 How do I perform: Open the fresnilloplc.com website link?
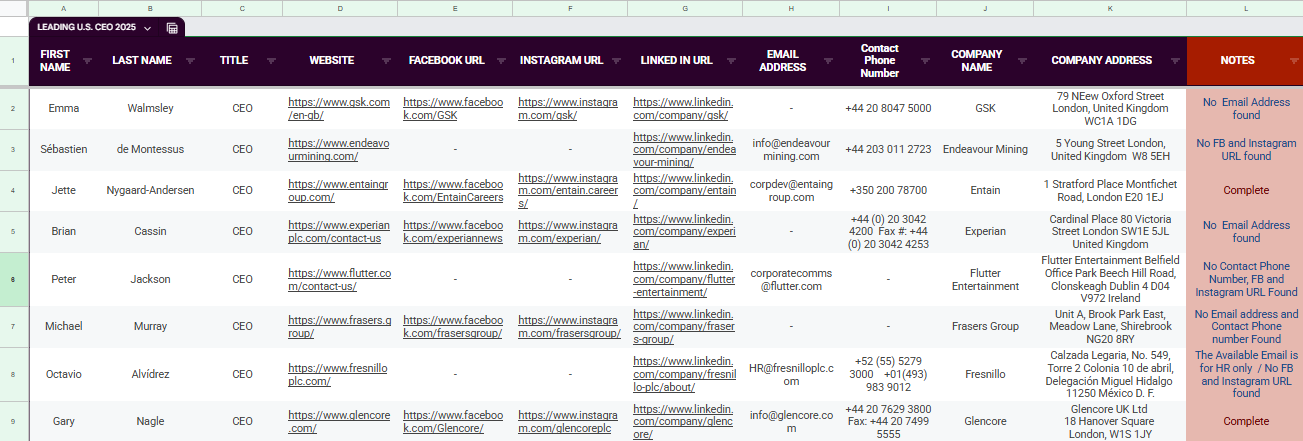[x=338, y=374]
